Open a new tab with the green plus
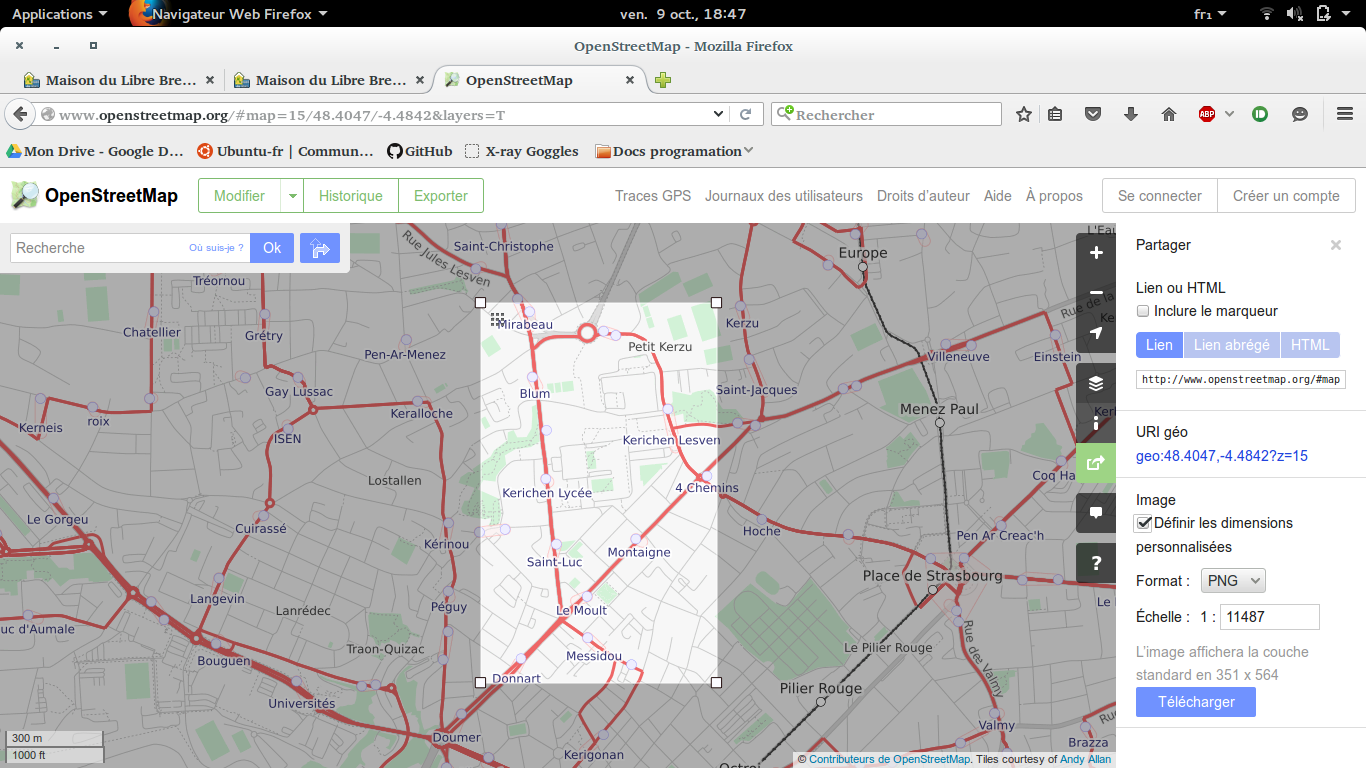This screenshot has height=768, width=1366. click(662, 81)
